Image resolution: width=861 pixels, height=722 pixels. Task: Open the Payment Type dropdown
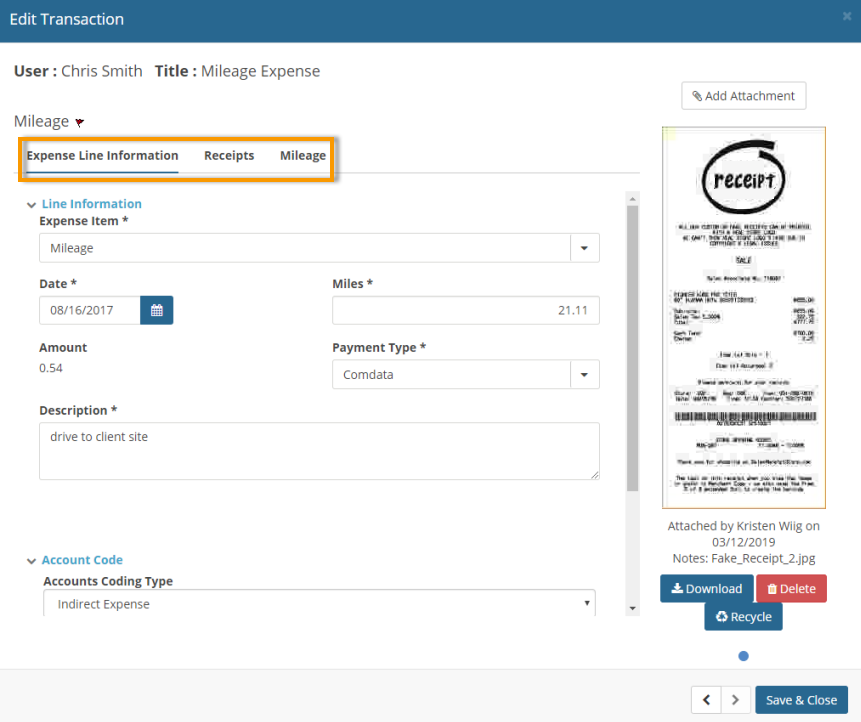pyautogui.click(x=584, y=373)
